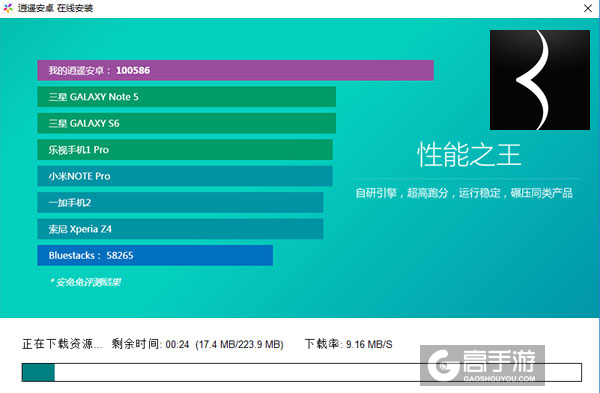
Task: Select the 索尼 Xperia Z4 bar
Action: point(180,228)
